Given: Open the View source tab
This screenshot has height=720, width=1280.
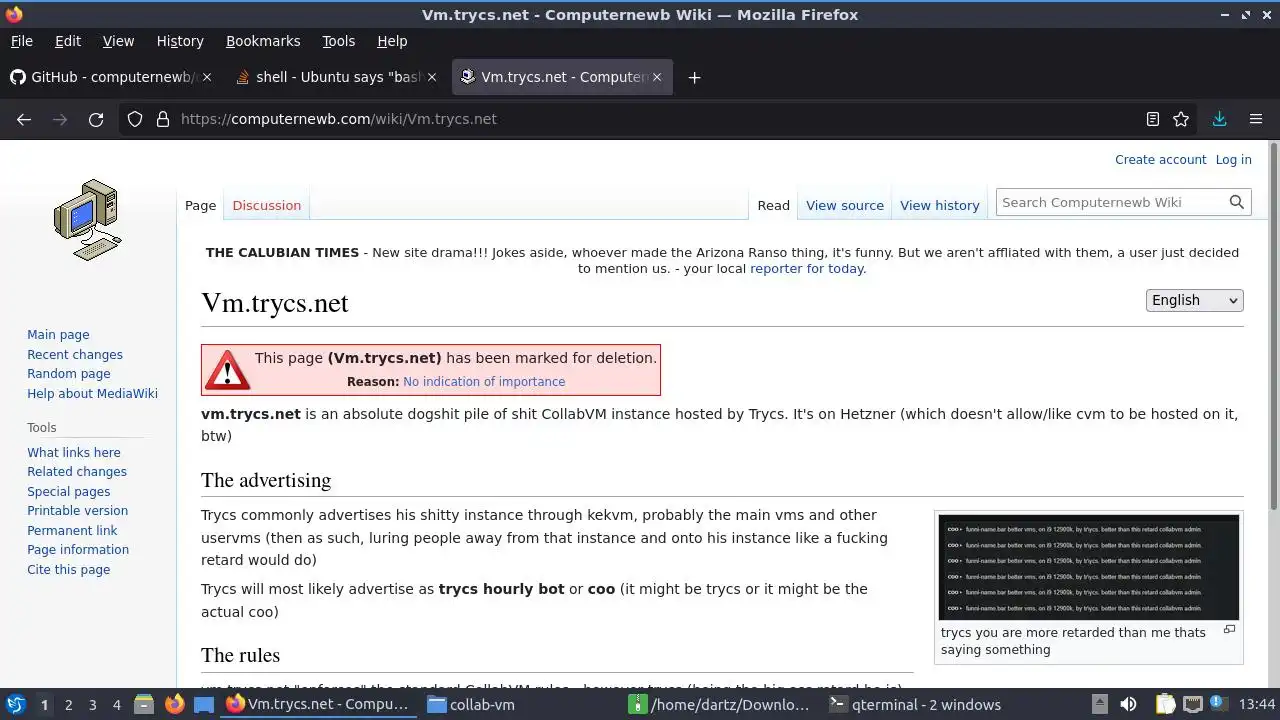Looking at the screenshot, I should click(x=845, y=205).
